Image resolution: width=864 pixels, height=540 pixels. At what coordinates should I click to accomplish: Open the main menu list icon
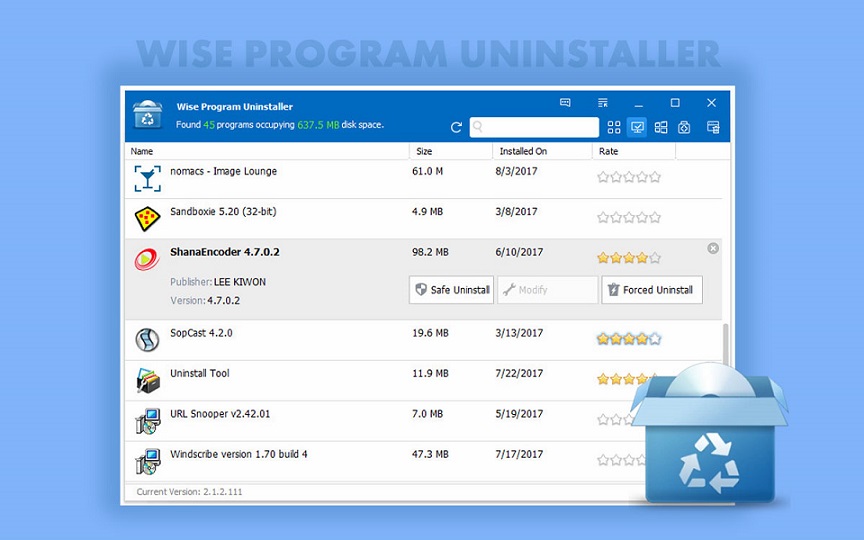(603, 102)
